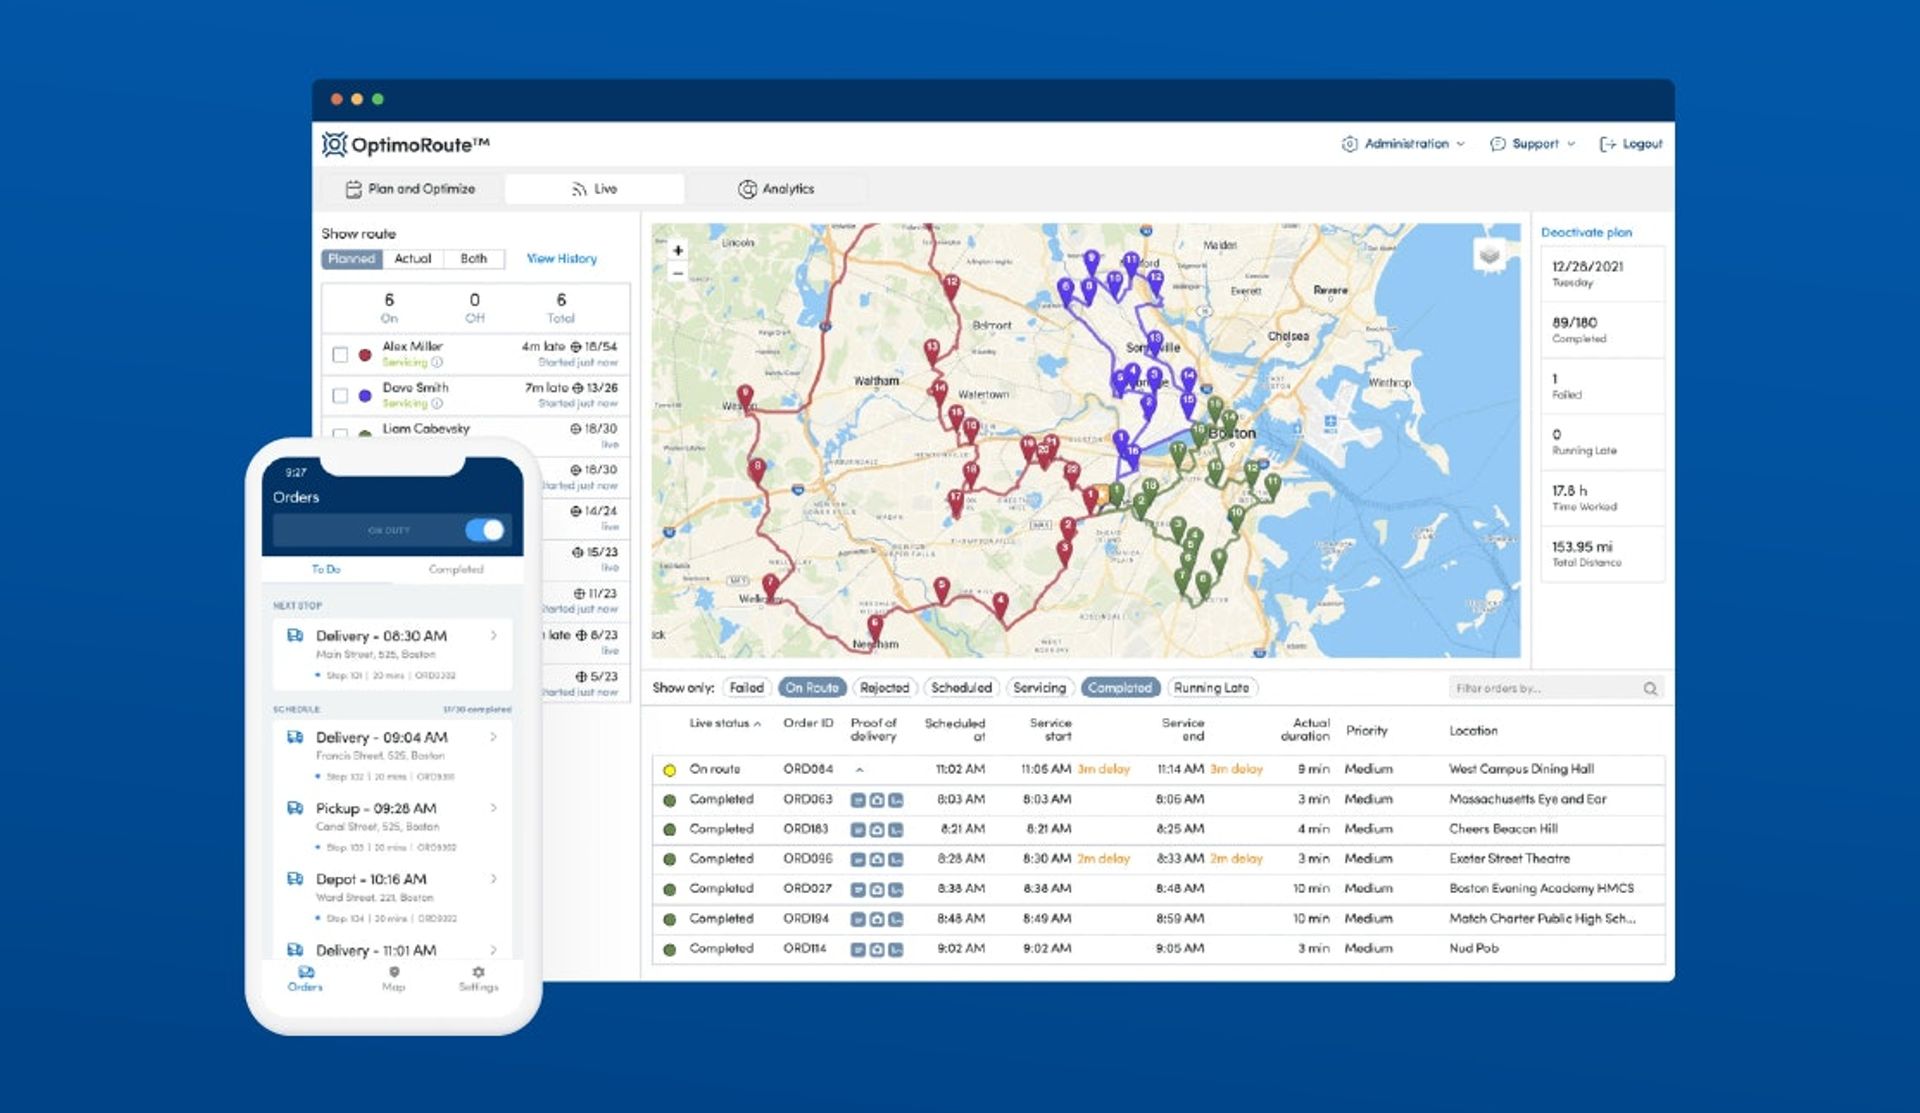1920x1113 pixels.
Task: Tap the truck icon of Delivery 08:30 AM
Action: tap(295, 635)
